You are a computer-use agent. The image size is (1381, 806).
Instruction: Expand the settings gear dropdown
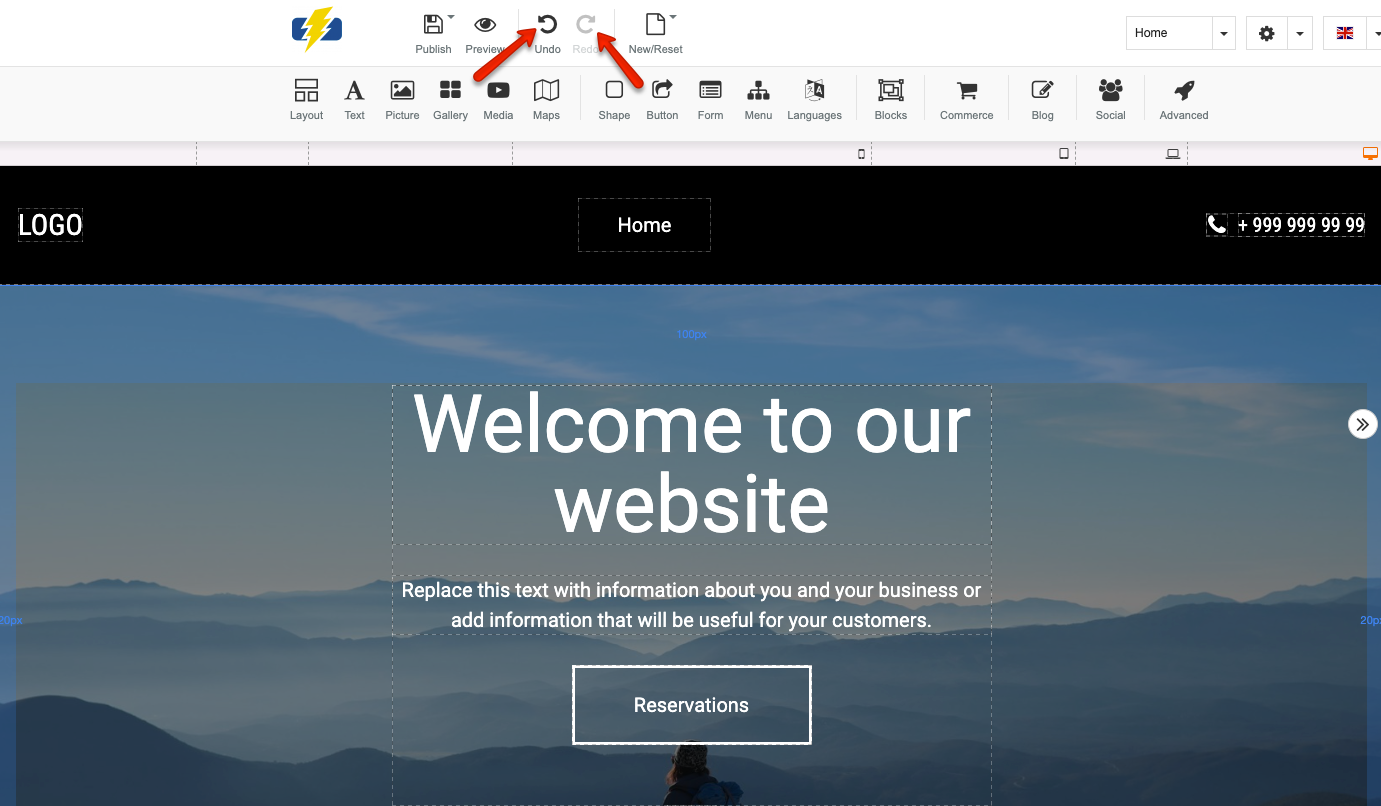[1299, 32]
